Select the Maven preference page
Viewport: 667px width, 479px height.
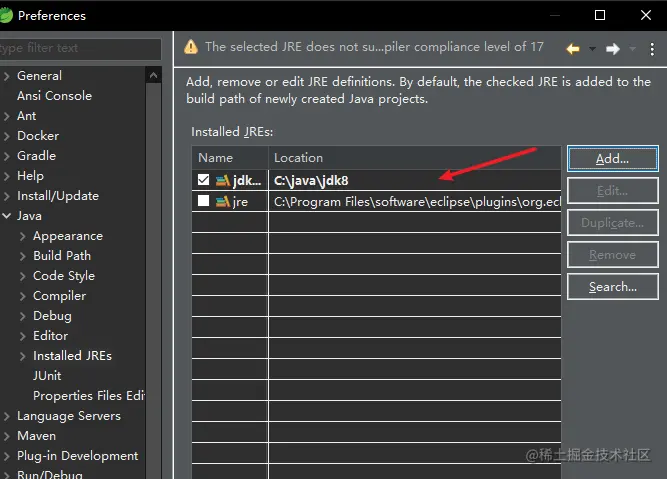[37, 436]
